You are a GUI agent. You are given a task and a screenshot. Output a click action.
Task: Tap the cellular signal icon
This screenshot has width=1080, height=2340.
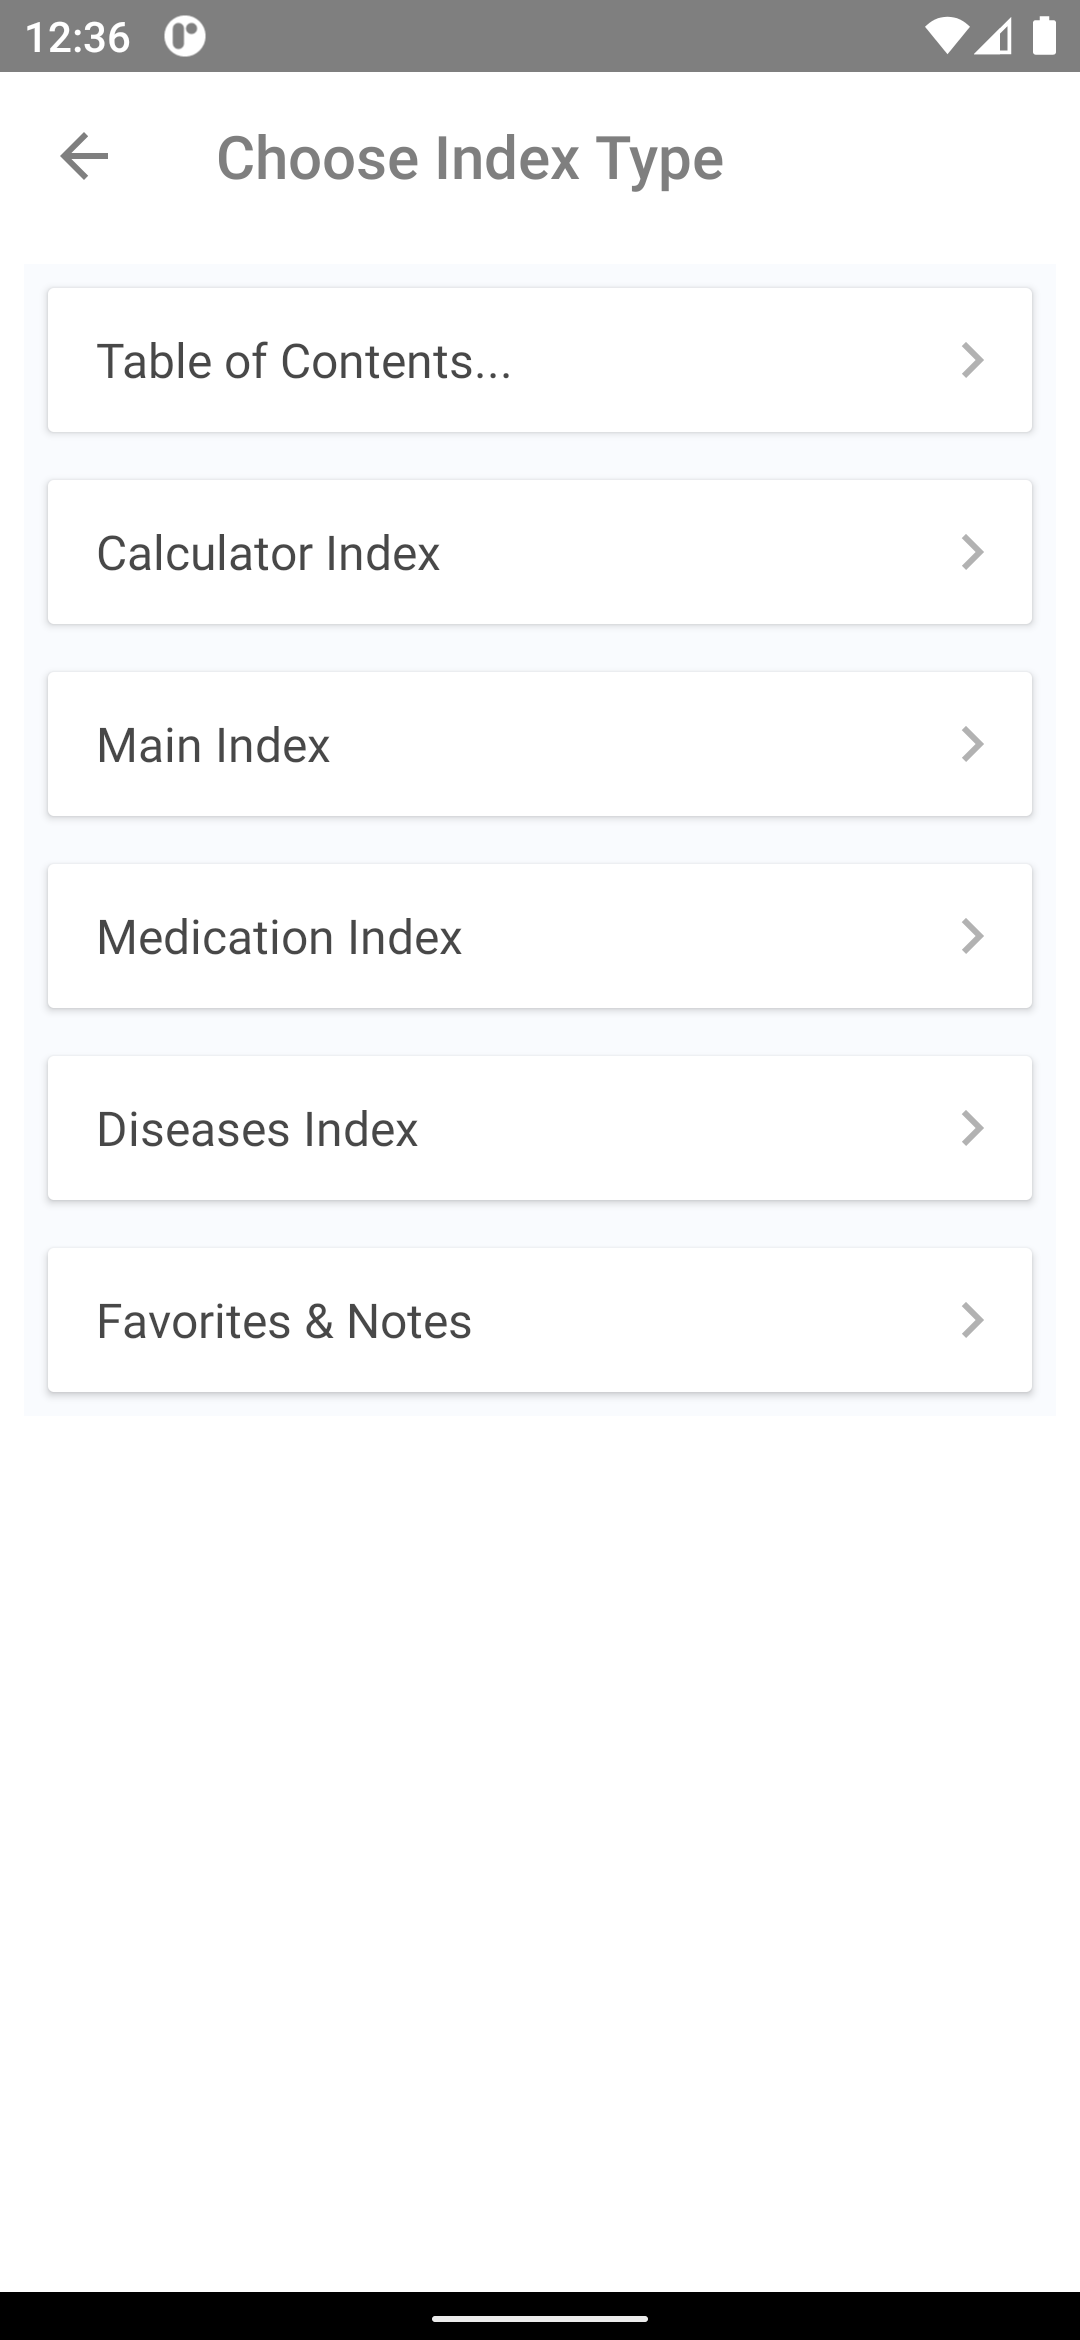pos(992,36)
